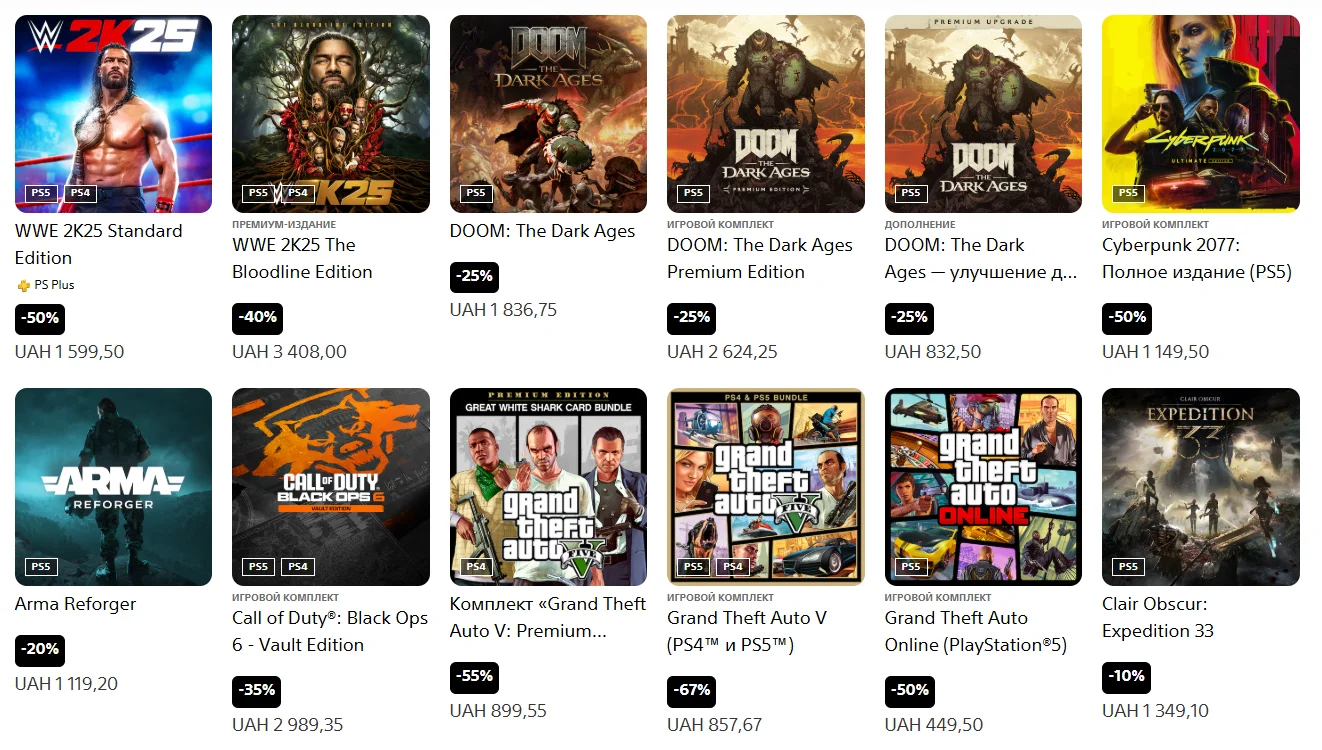Click the Комплект «Grand Theft Auto V: Premium title
This screenshot has height=750, width=1322.
(x=547, y=617)
